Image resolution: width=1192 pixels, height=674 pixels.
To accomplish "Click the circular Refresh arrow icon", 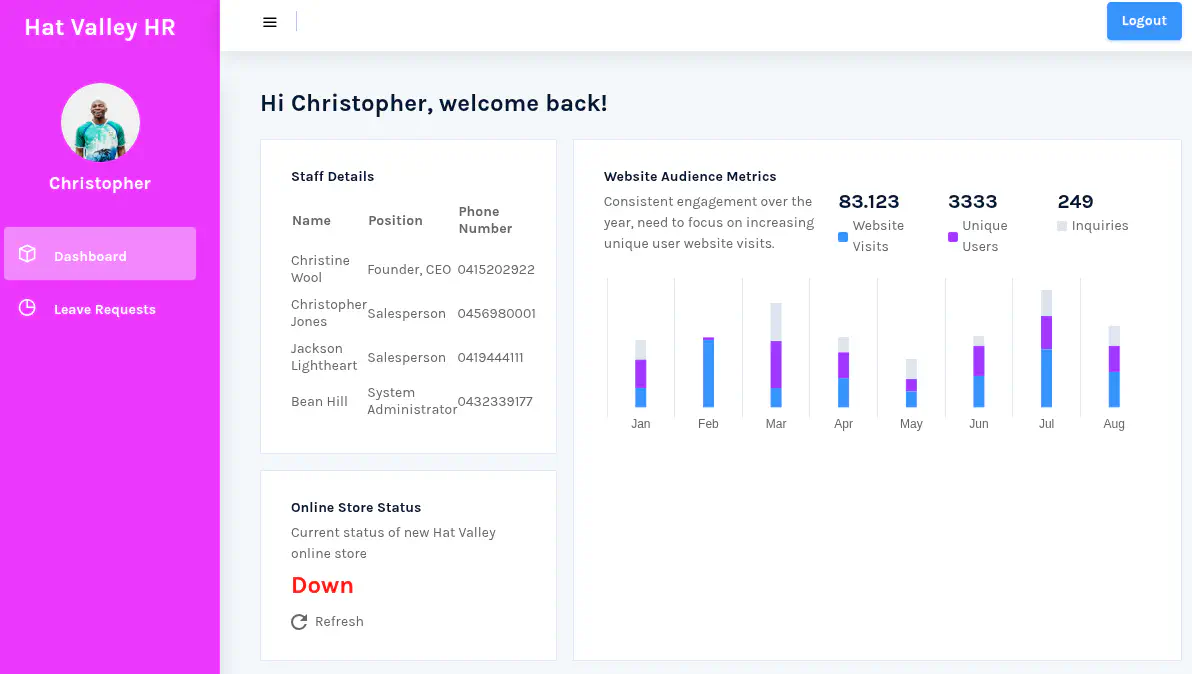I will pyautogui.click(x=299, y=622).
